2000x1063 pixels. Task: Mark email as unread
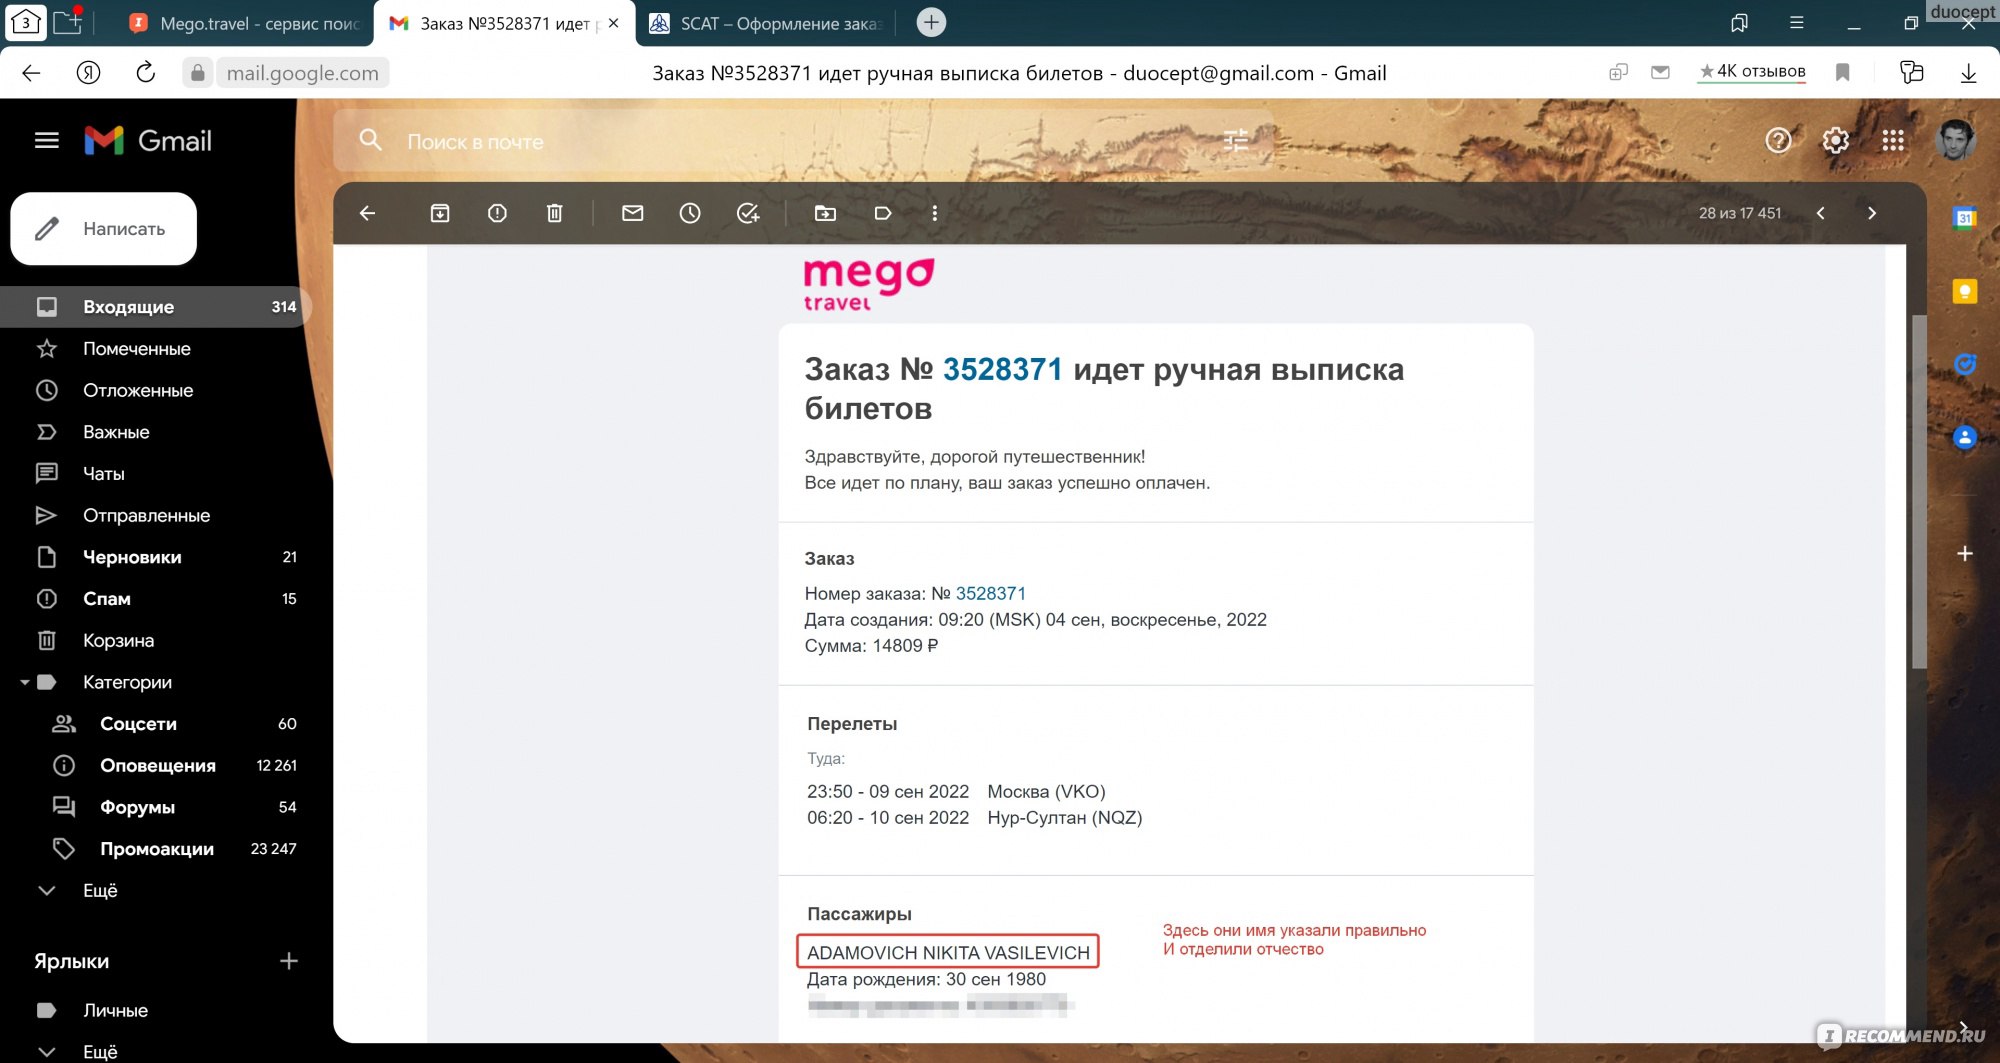633,213
